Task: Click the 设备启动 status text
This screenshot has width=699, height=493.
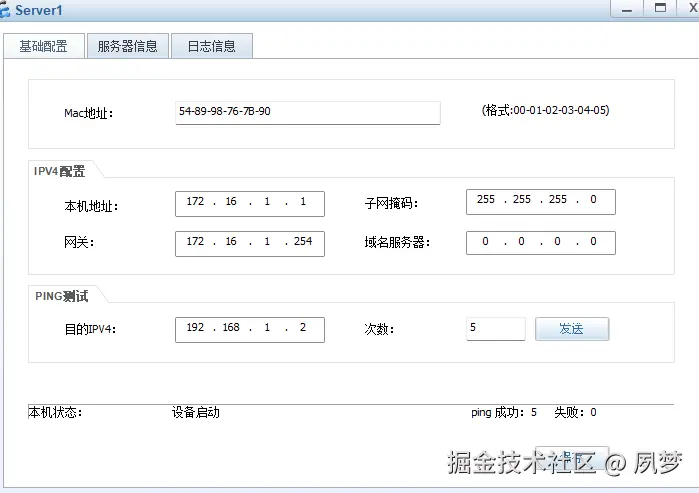Action: tap(196, 412)
